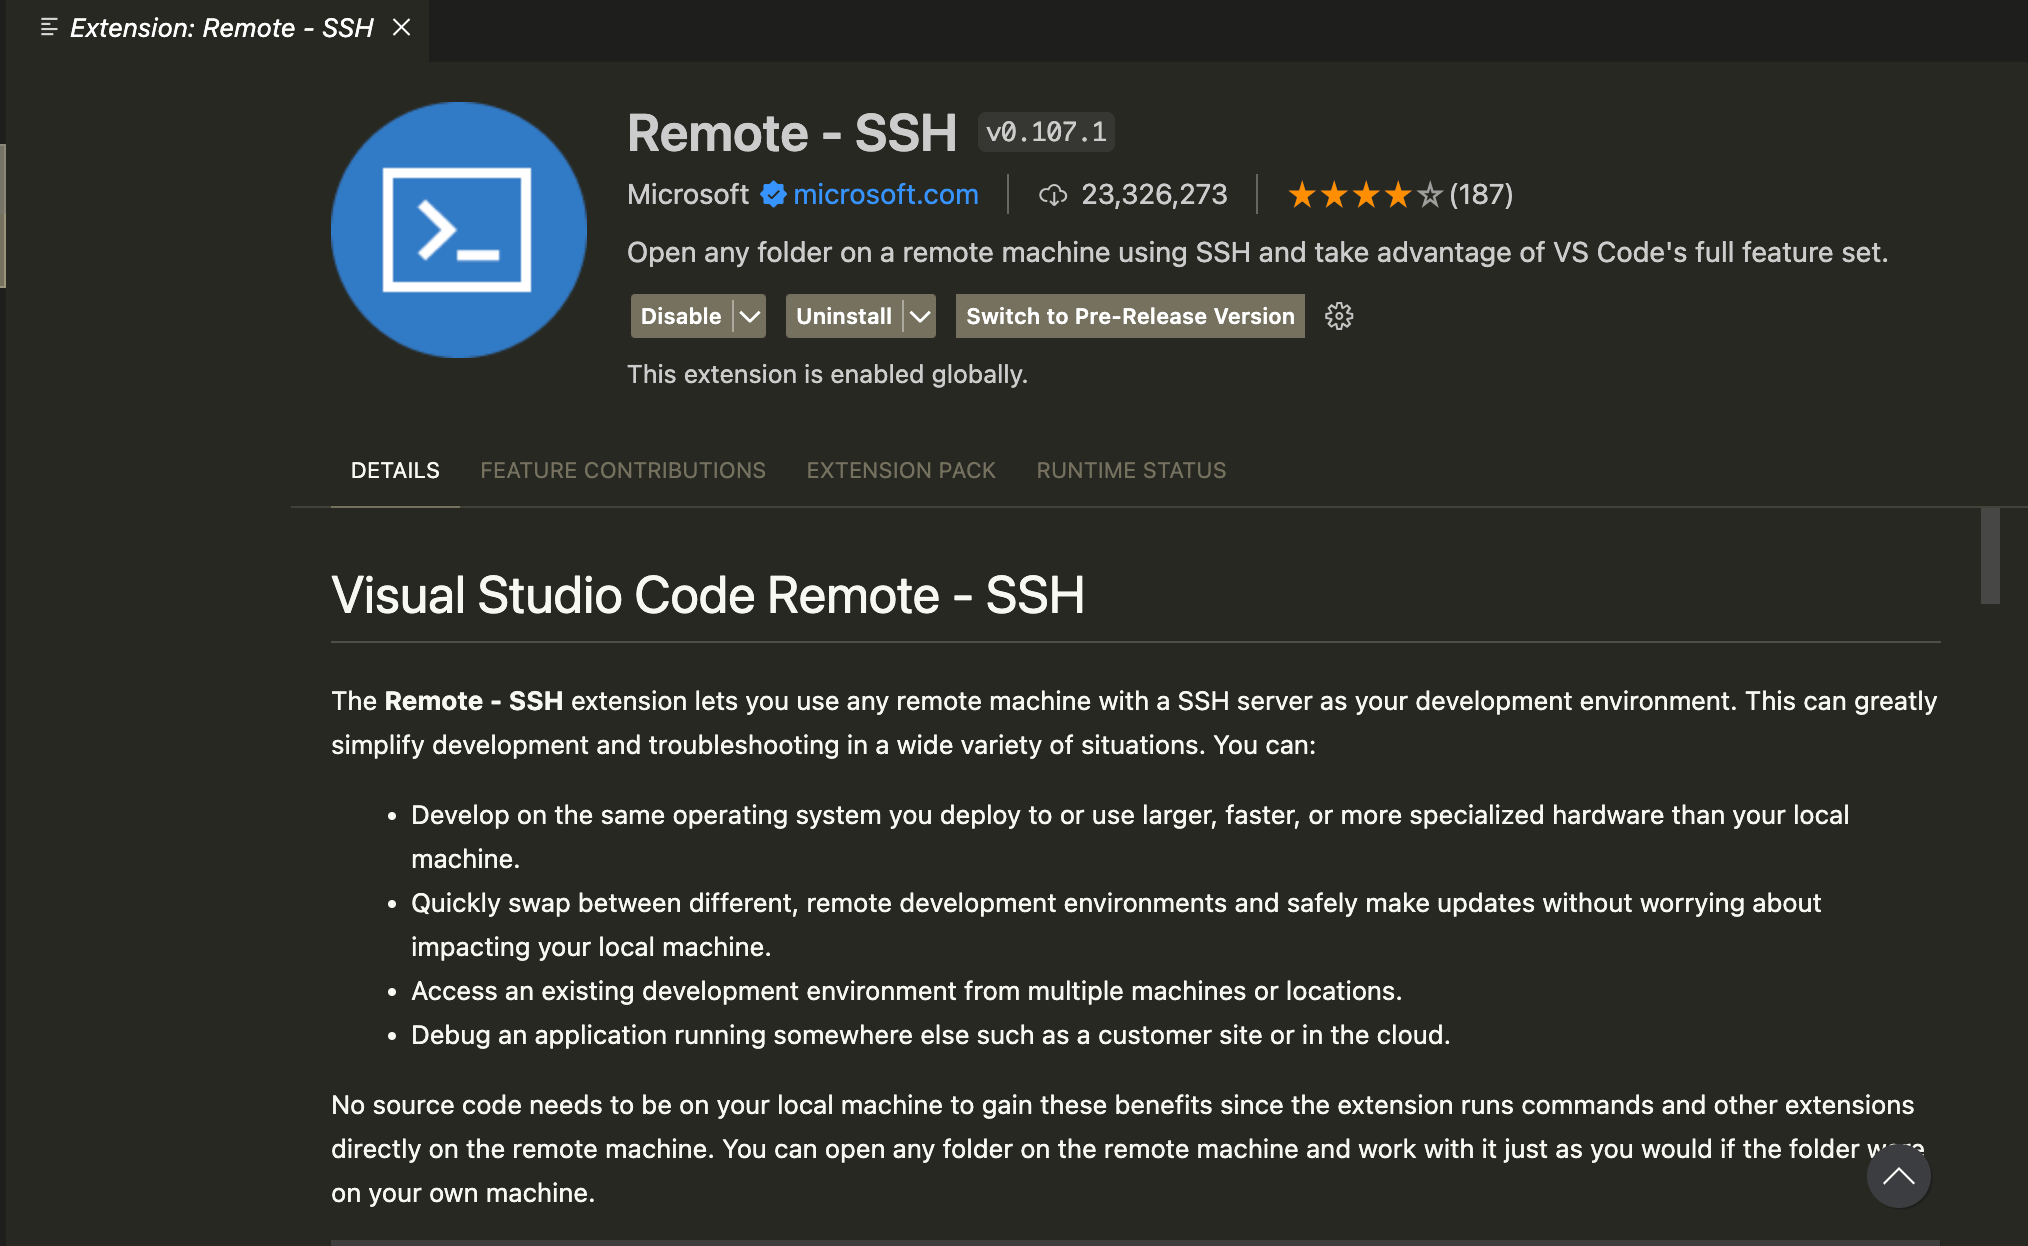Expand the Uninstall dropdown arrow

click(920, 316)
